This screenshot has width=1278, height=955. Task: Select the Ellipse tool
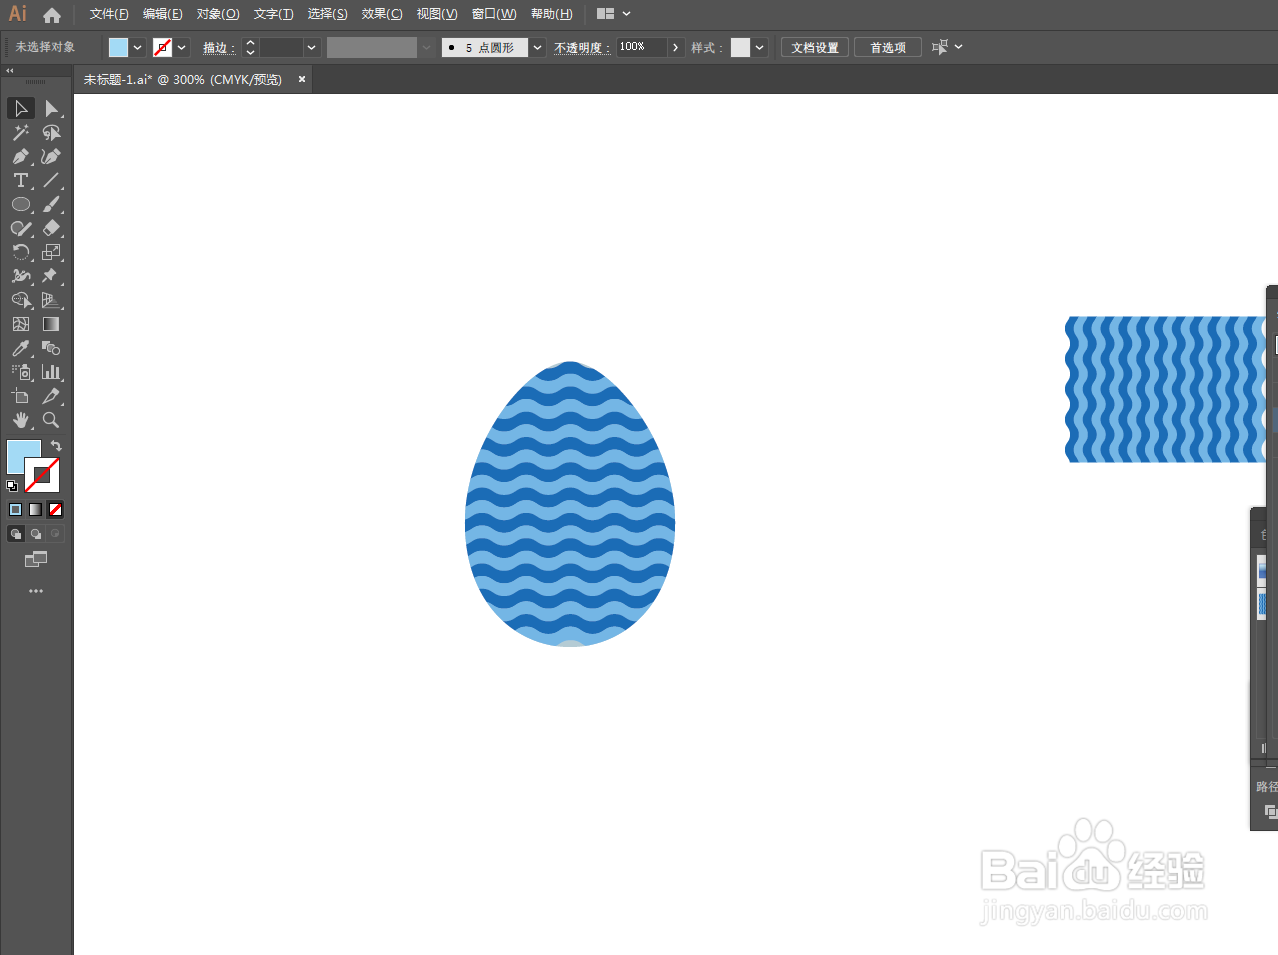pyautogui.click(x=21, y=204)
